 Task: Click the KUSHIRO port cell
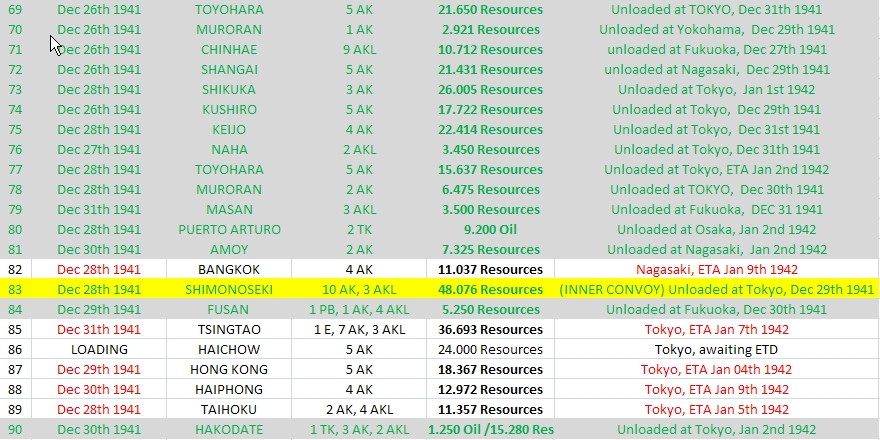click(229, 109)
